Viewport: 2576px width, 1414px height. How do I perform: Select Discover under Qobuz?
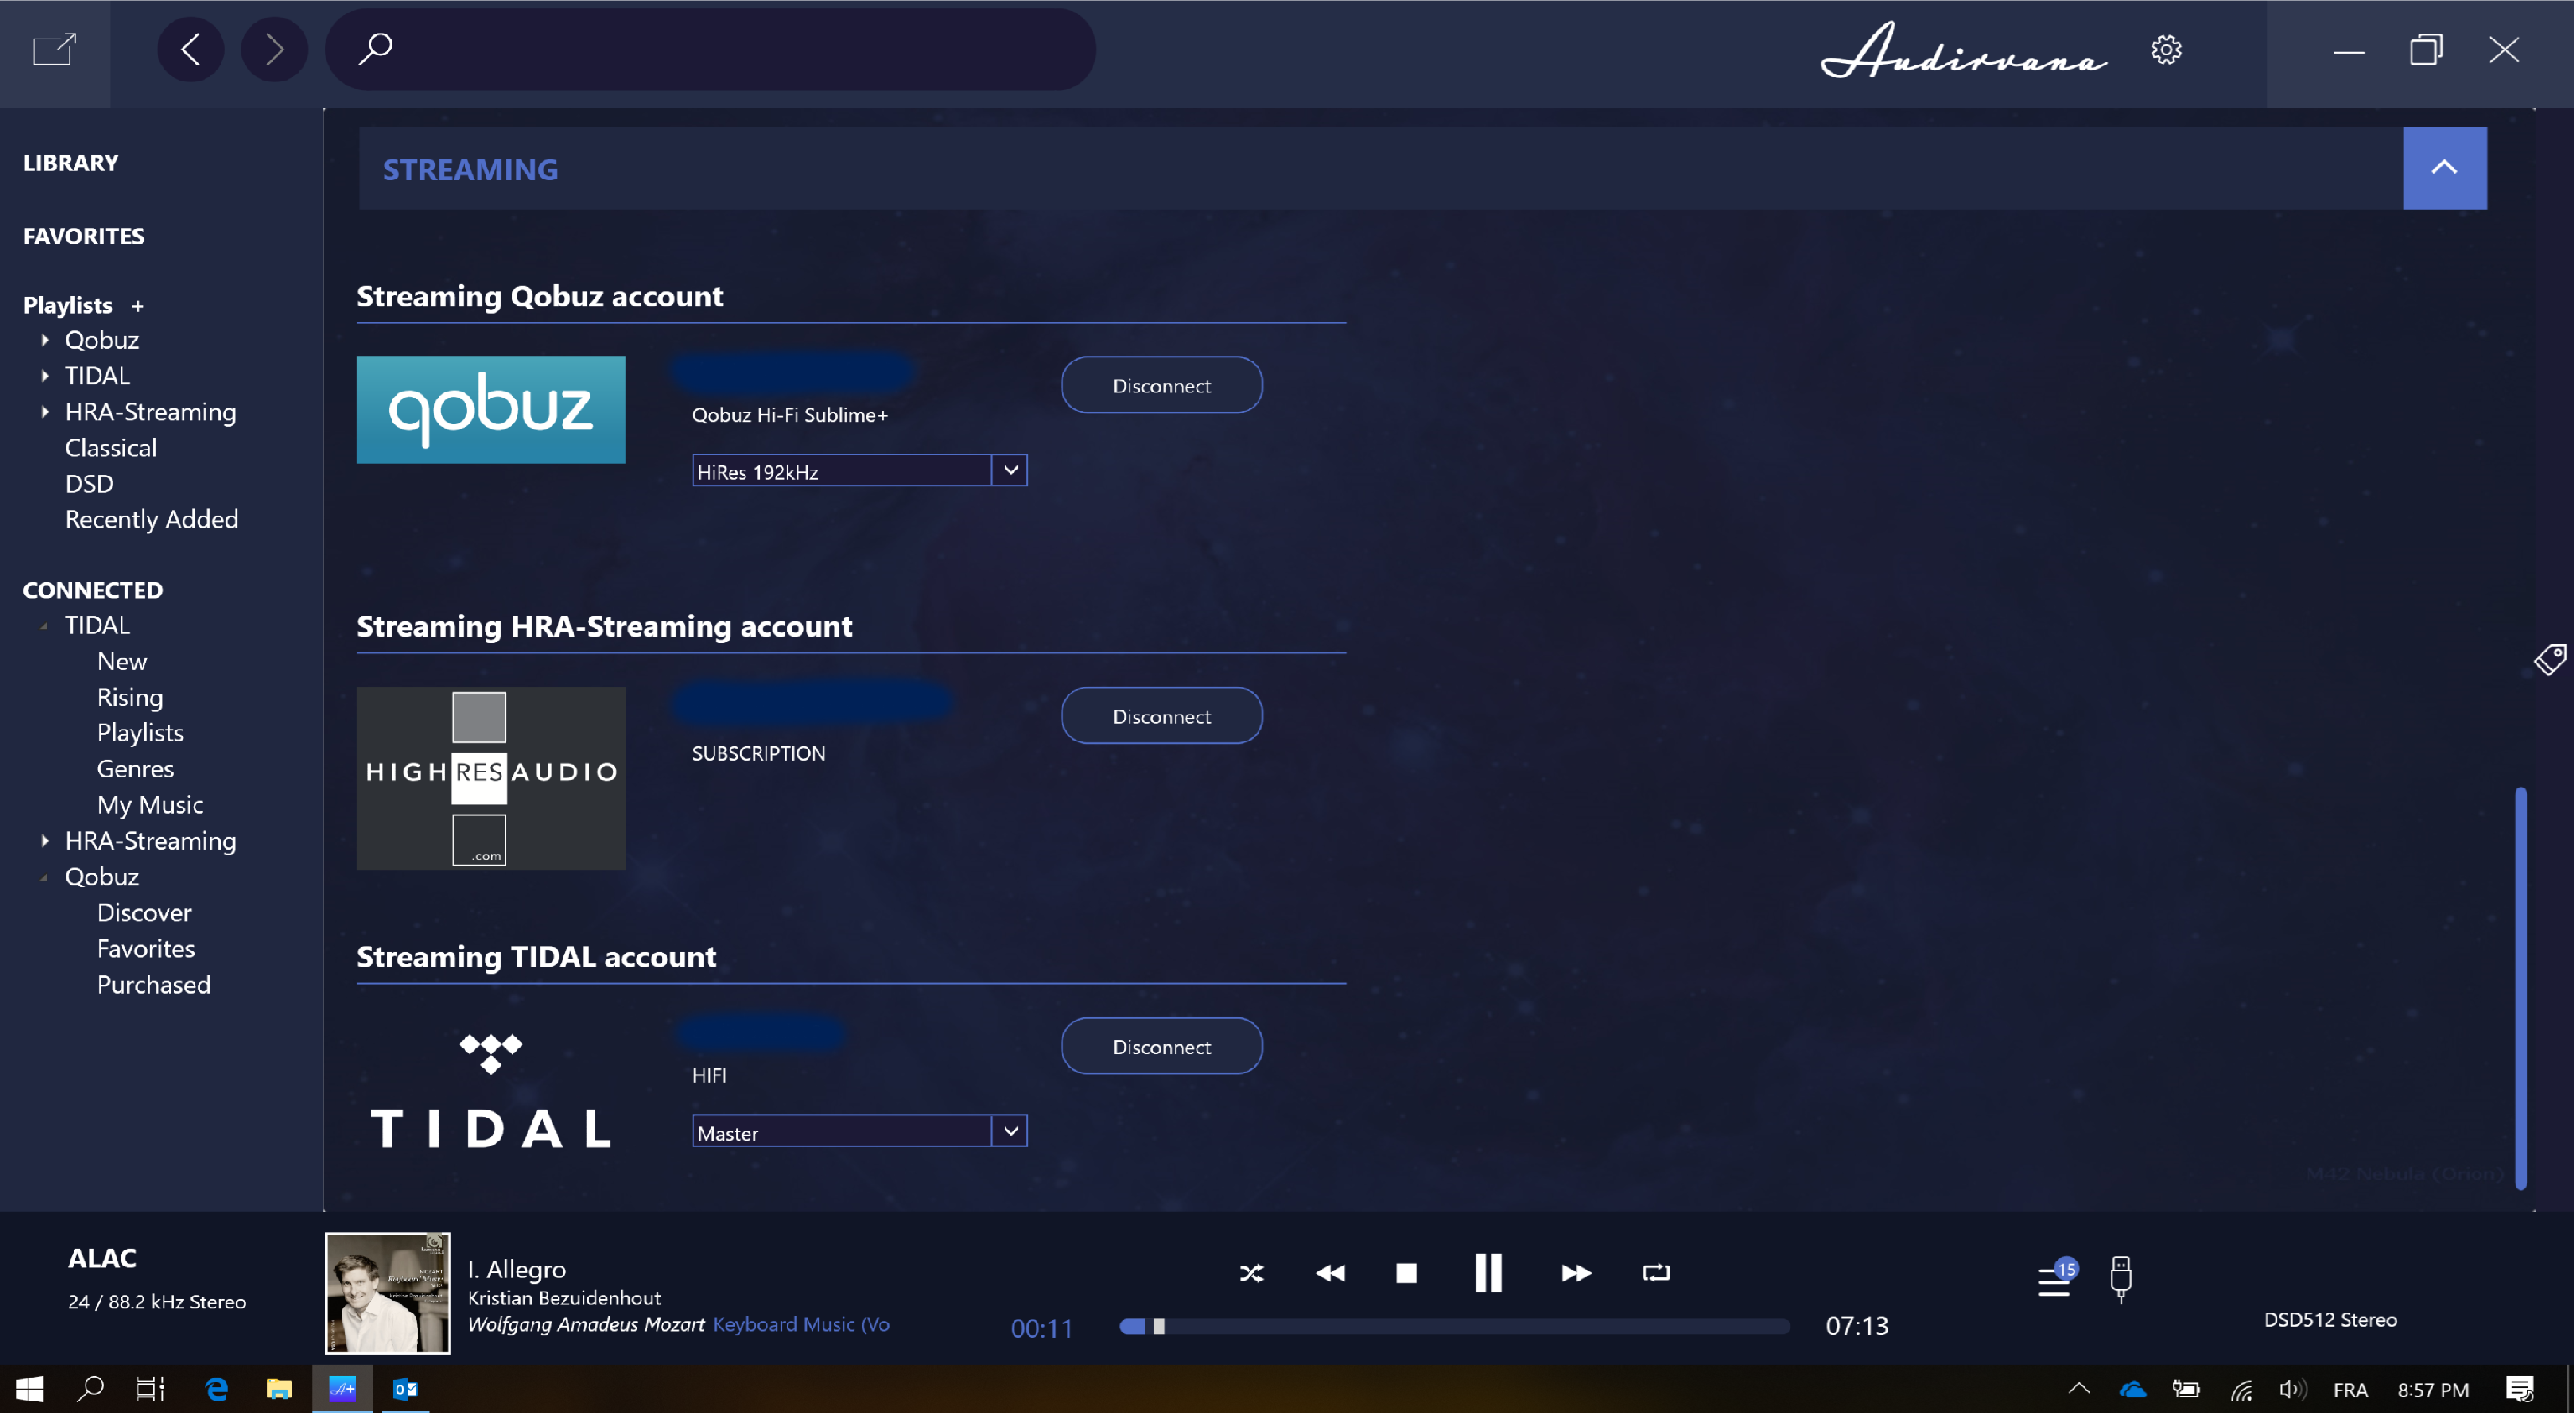pos(144,912)
